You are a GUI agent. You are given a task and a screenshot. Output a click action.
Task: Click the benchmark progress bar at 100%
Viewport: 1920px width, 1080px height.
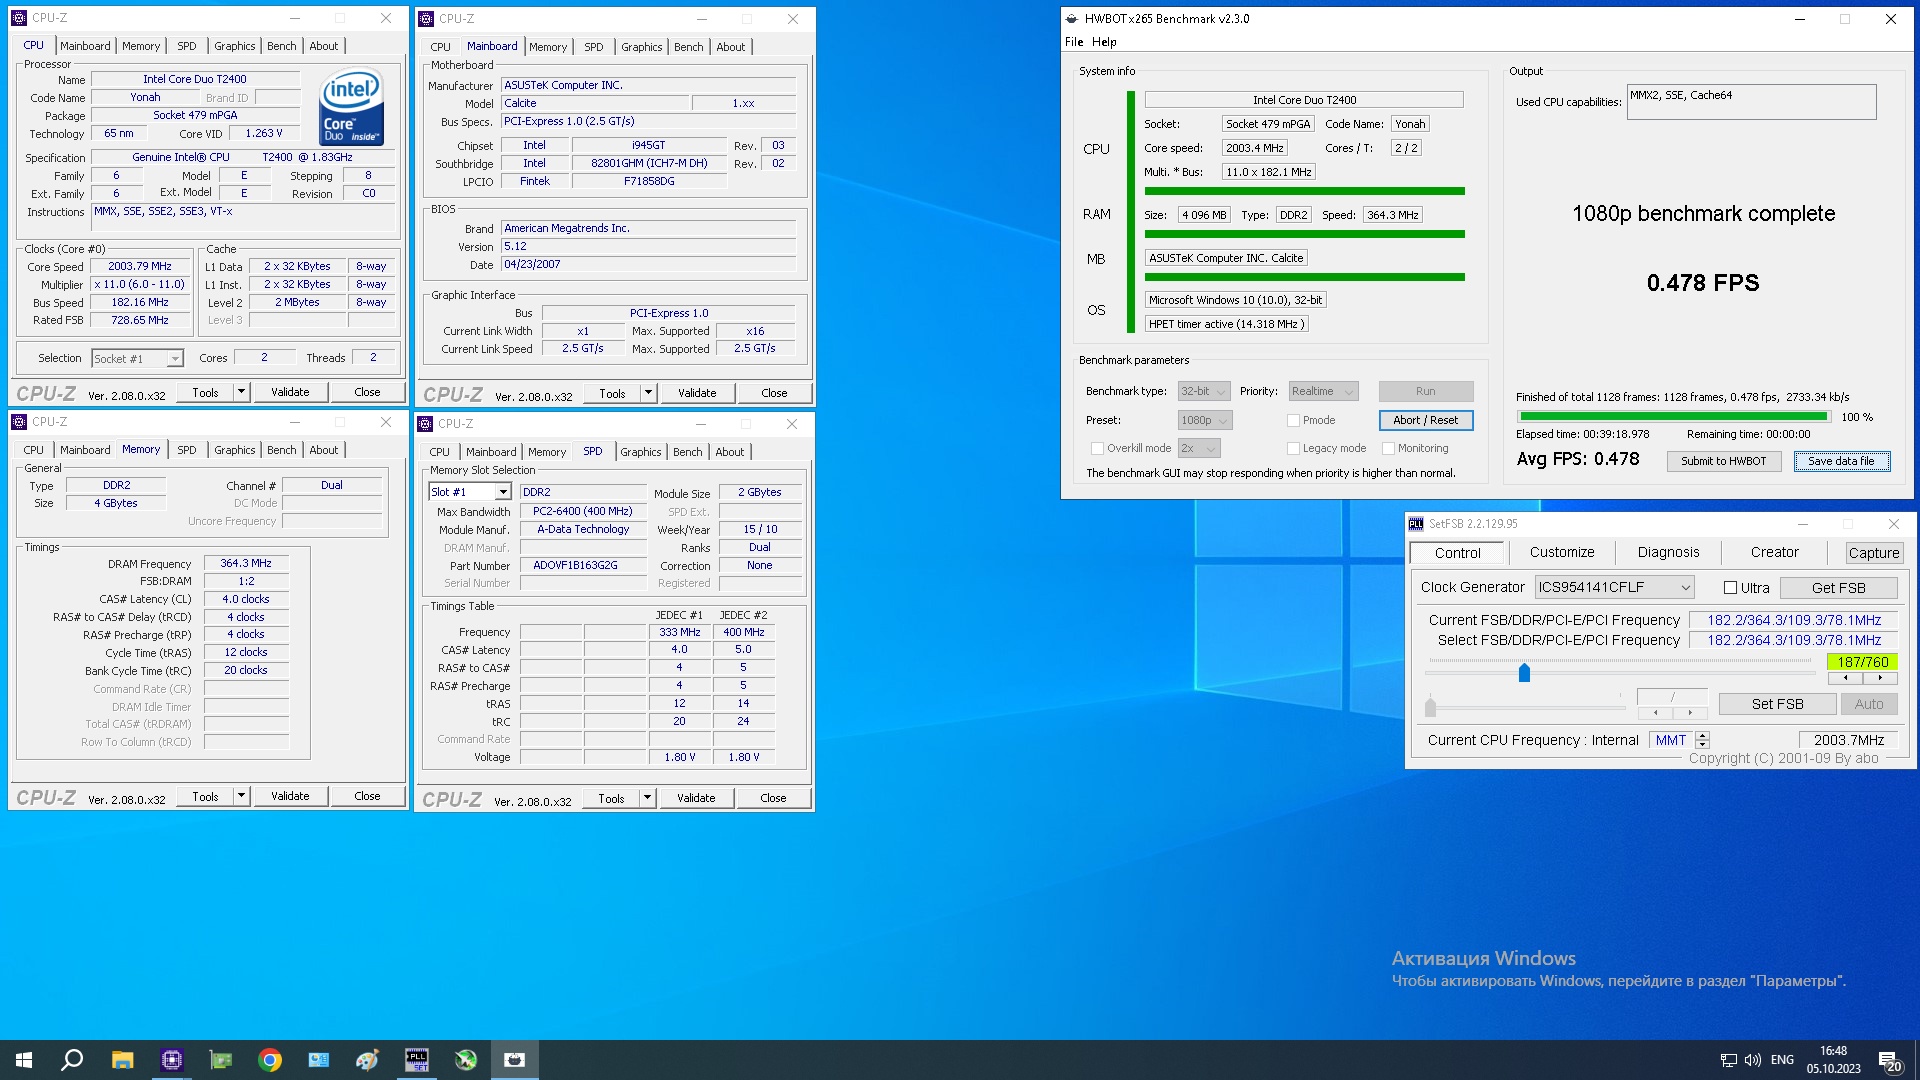[x=1673, y=417]
